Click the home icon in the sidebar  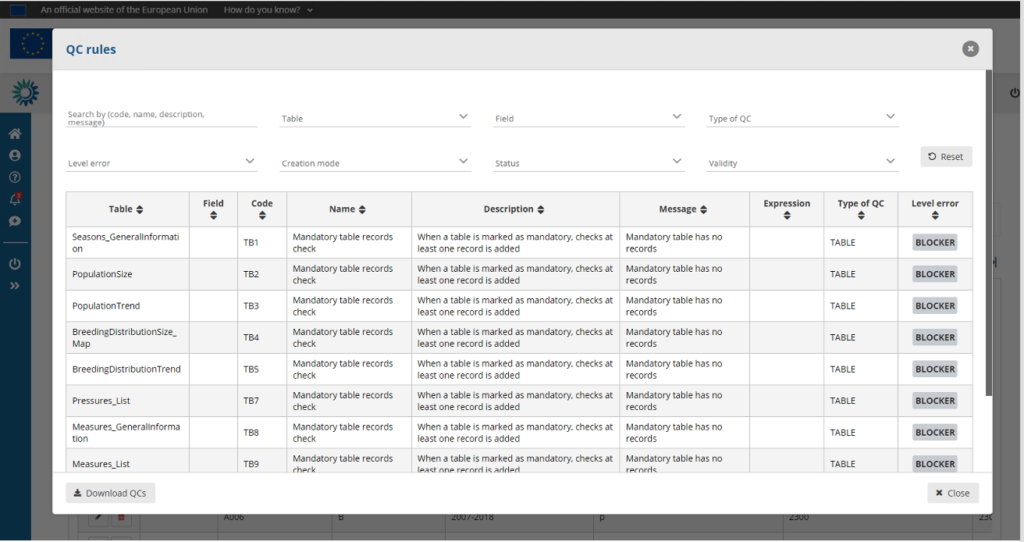[15, 134]
